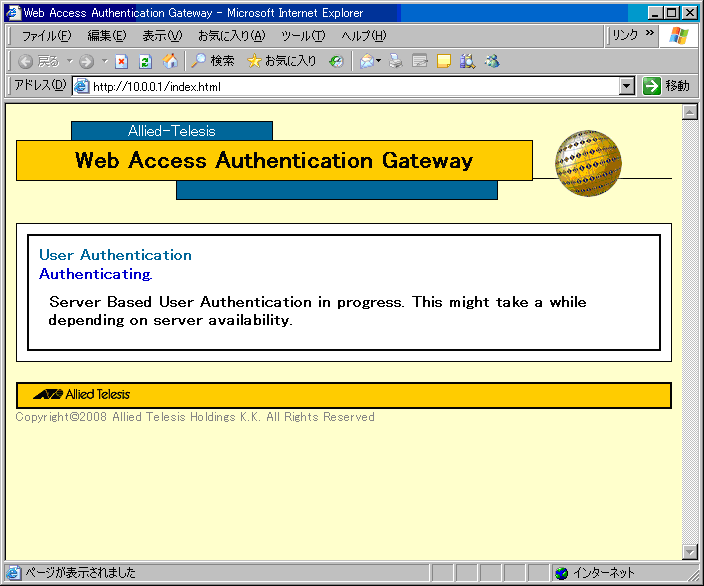This screenshot has height=586, width=704.
Task: Click the Mail envelope icon
Action: 366,61
